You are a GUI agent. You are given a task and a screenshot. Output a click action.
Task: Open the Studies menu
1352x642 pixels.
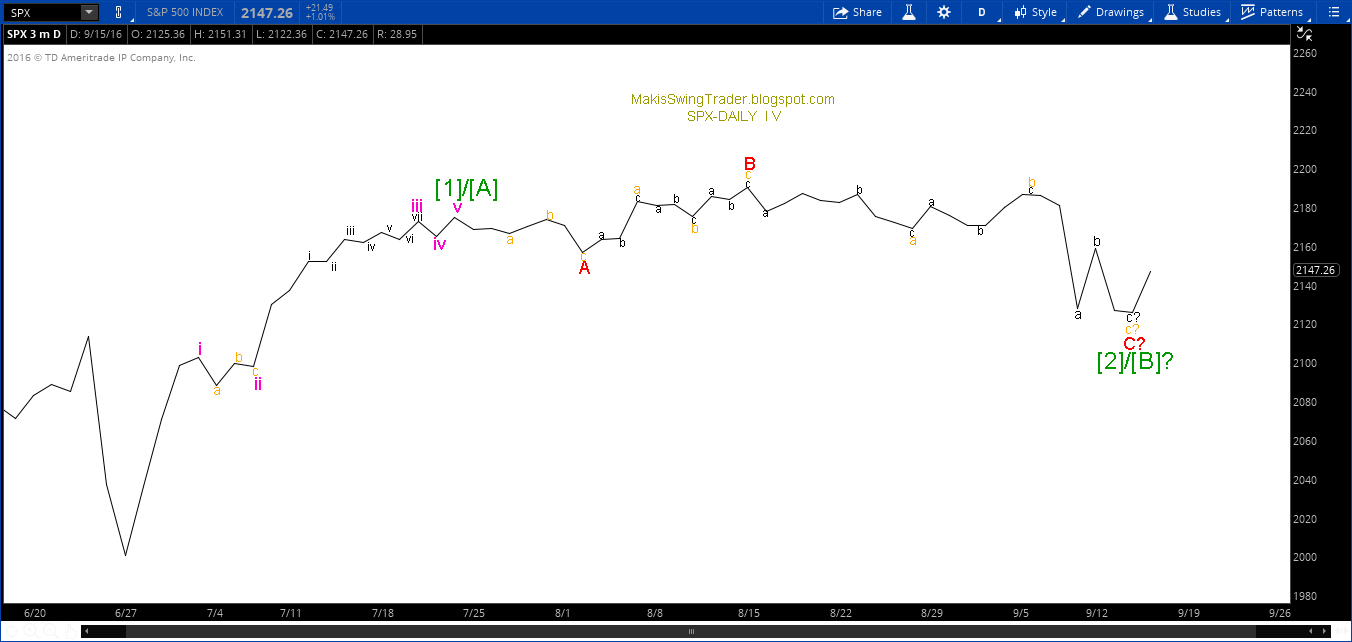(1192, 12)
